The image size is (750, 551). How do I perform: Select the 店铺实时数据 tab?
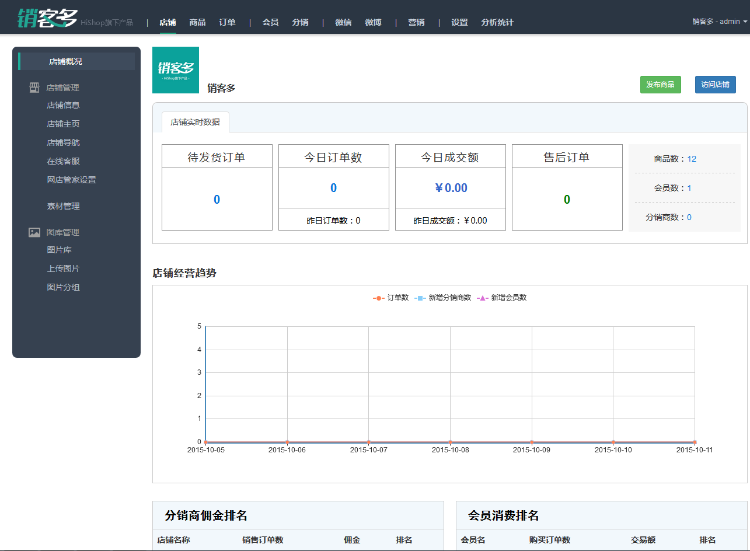tap(196, 122)
